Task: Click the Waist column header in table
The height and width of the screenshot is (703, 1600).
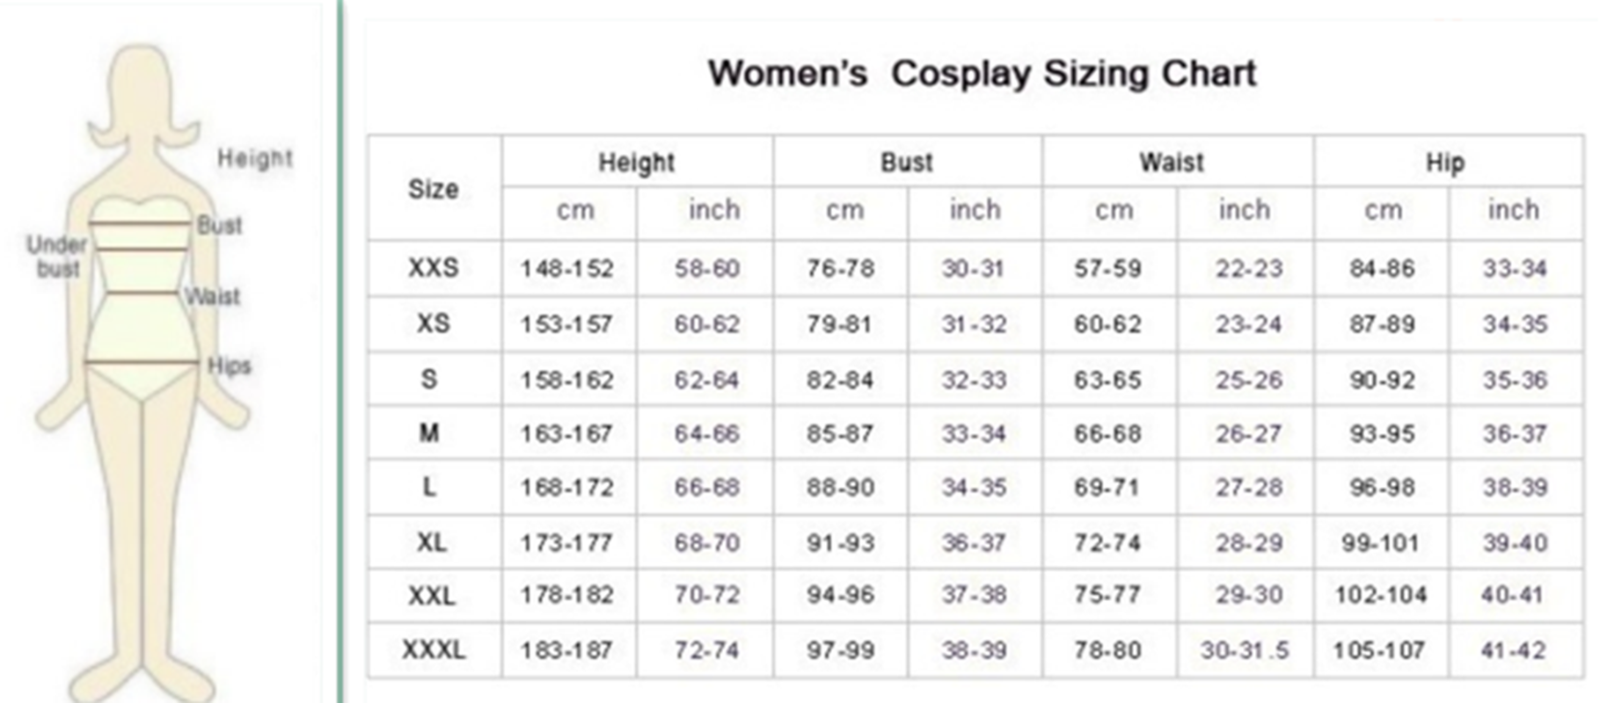Action: 1172,162
